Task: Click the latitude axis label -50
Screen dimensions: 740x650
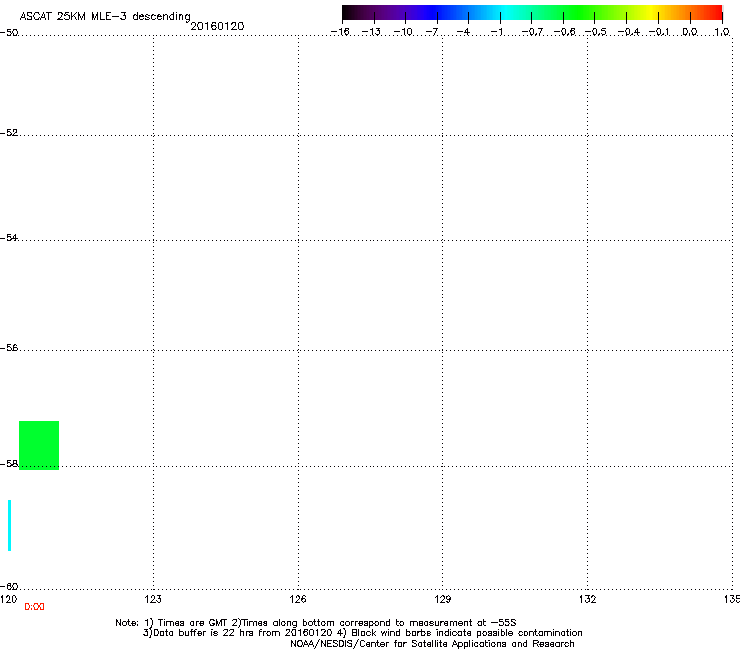Action: pos(9,32)
